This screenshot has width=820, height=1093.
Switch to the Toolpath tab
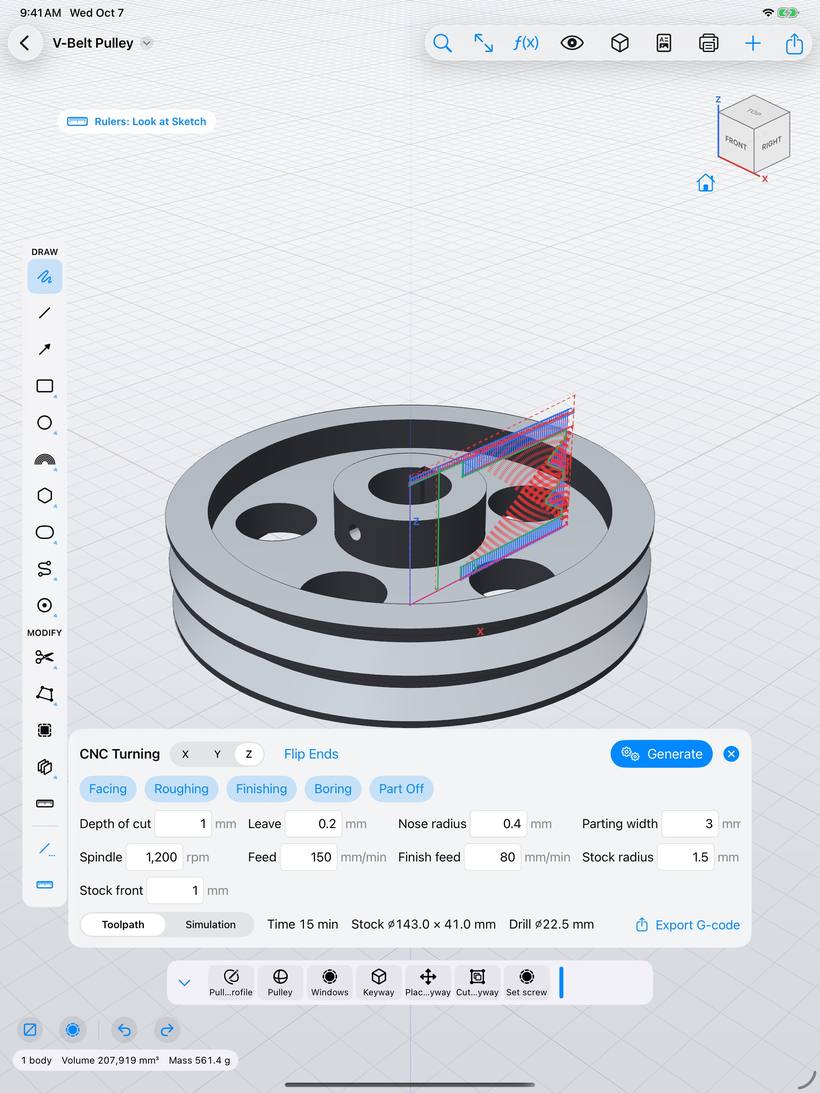(123, 925)
